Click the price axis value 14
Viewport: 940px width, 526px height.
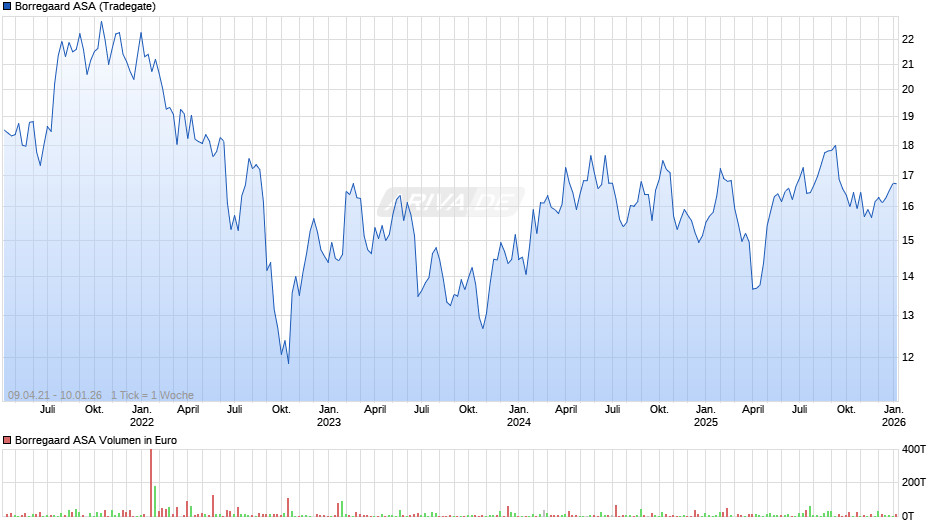[908, 276]
